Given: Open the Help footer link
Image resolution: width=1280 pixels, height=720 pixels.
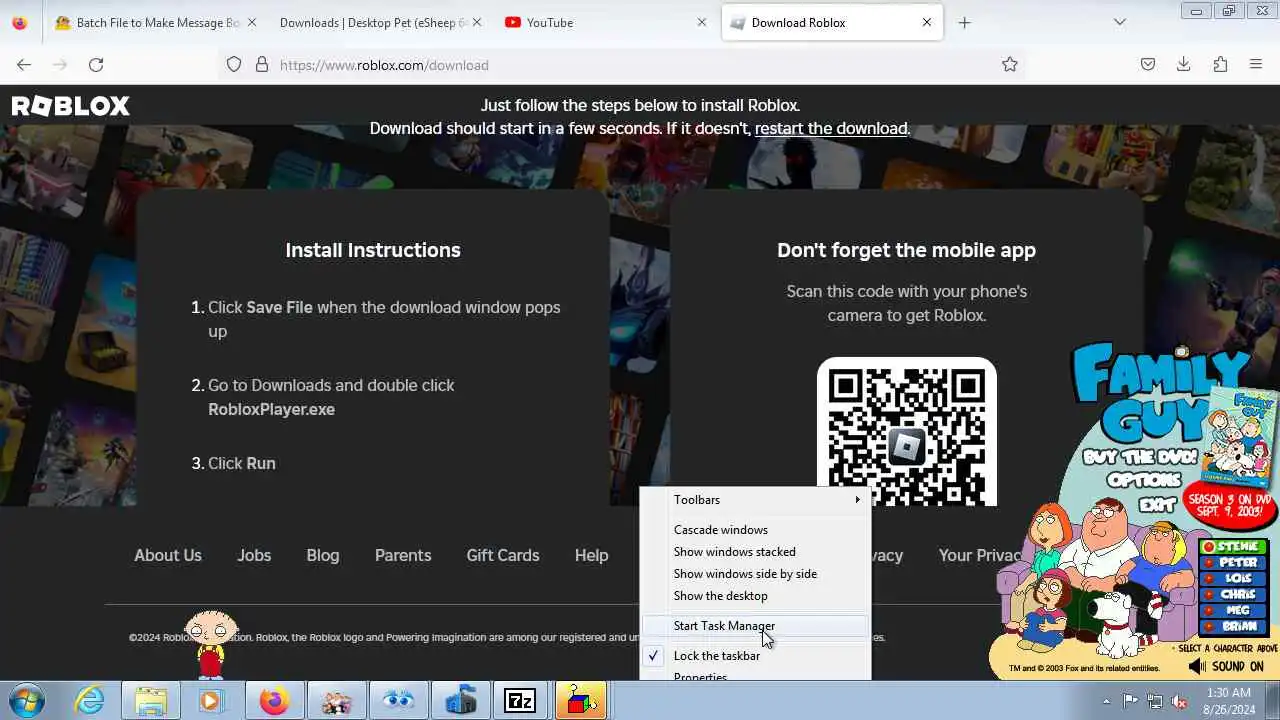Looking at the screenshot, I should [x=591, y=556].
